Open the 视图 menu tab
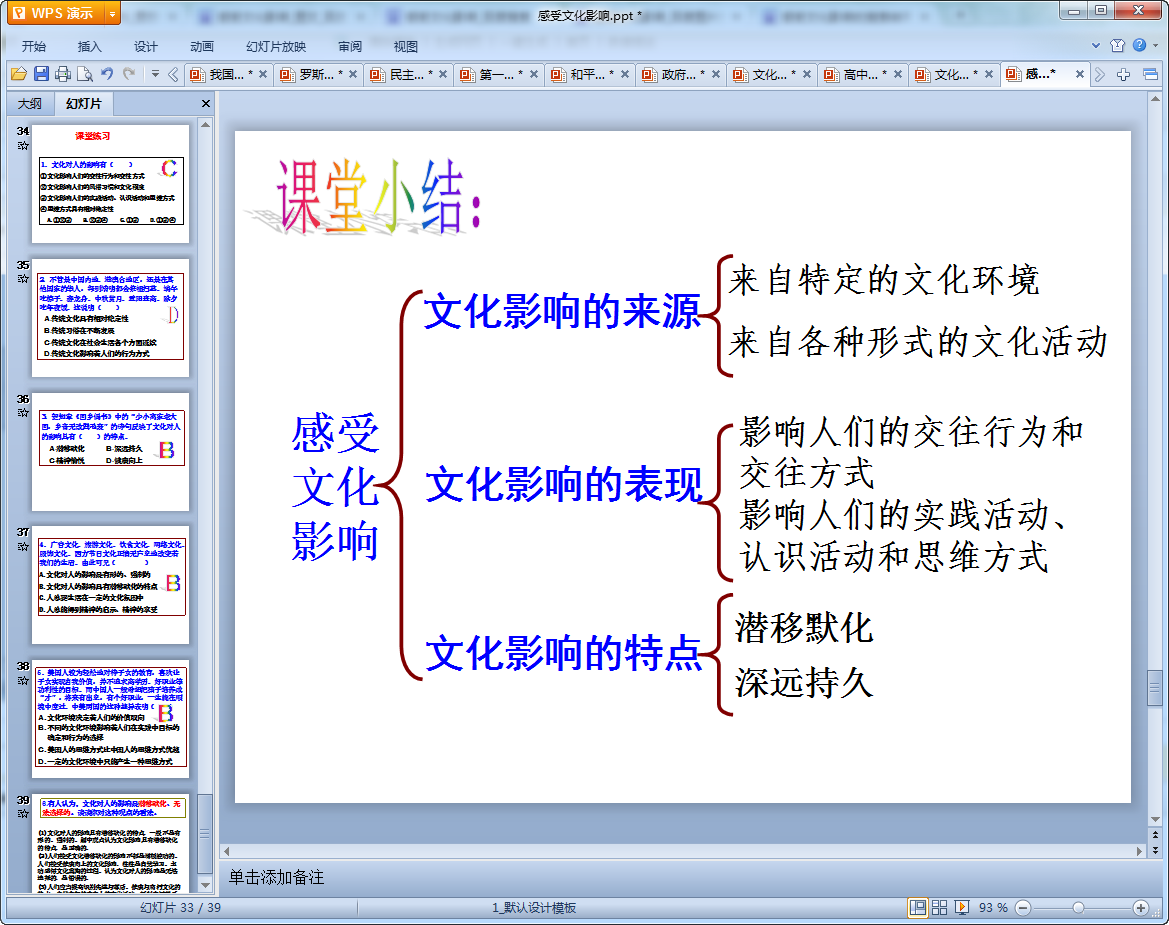Viewport: 1169px width, 925px height. (x=406, y=46)
